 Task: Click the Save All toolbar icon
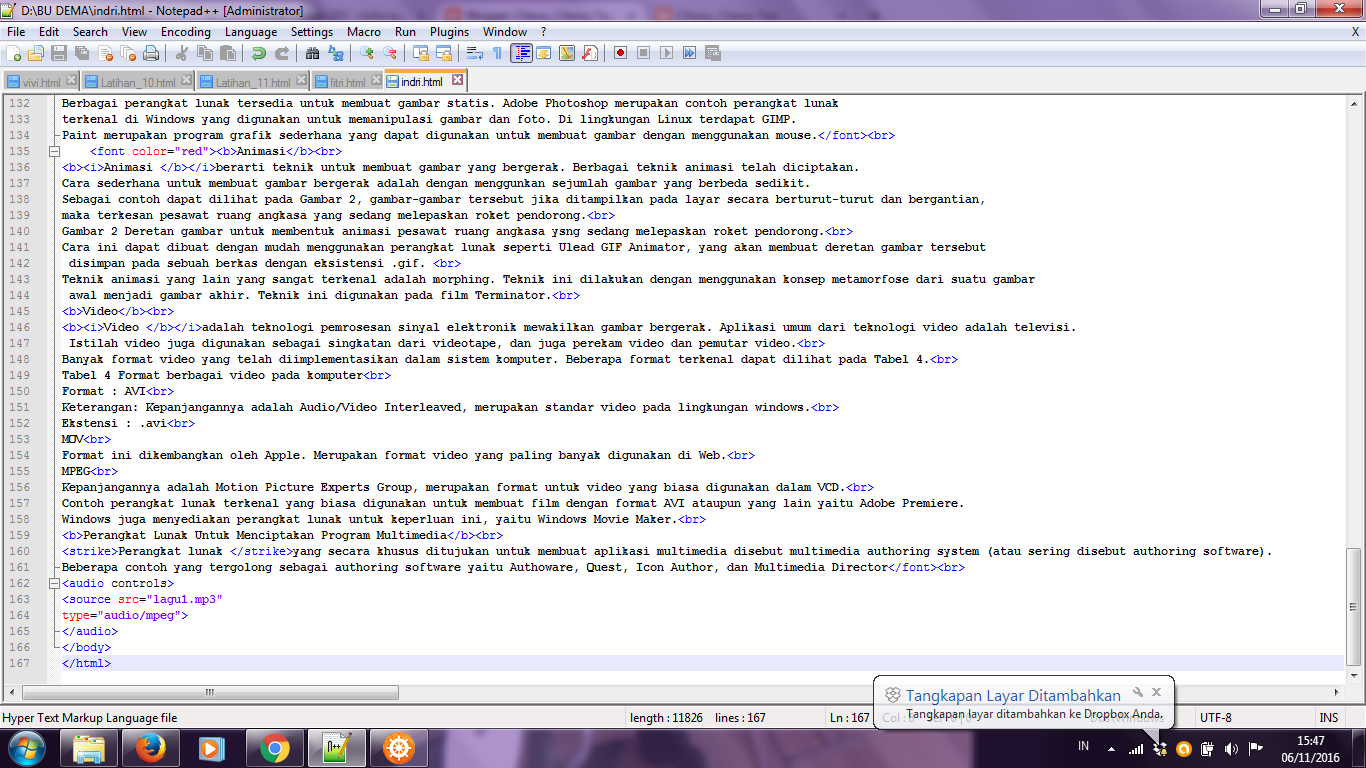[82, 53]
